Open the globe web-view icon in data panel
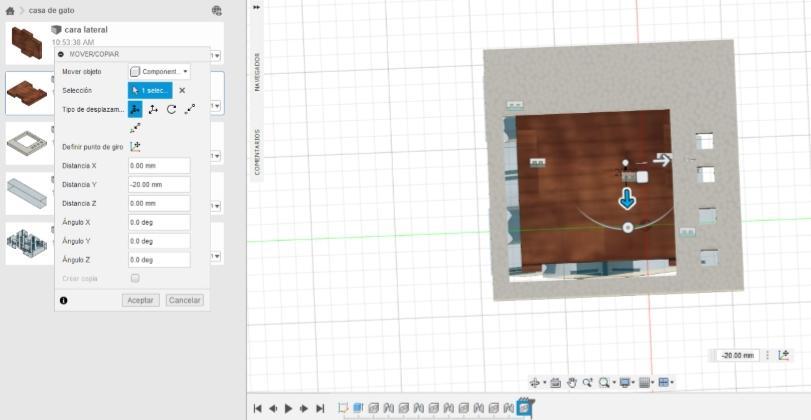Screen dimensions: 811x420 [217, 10]
